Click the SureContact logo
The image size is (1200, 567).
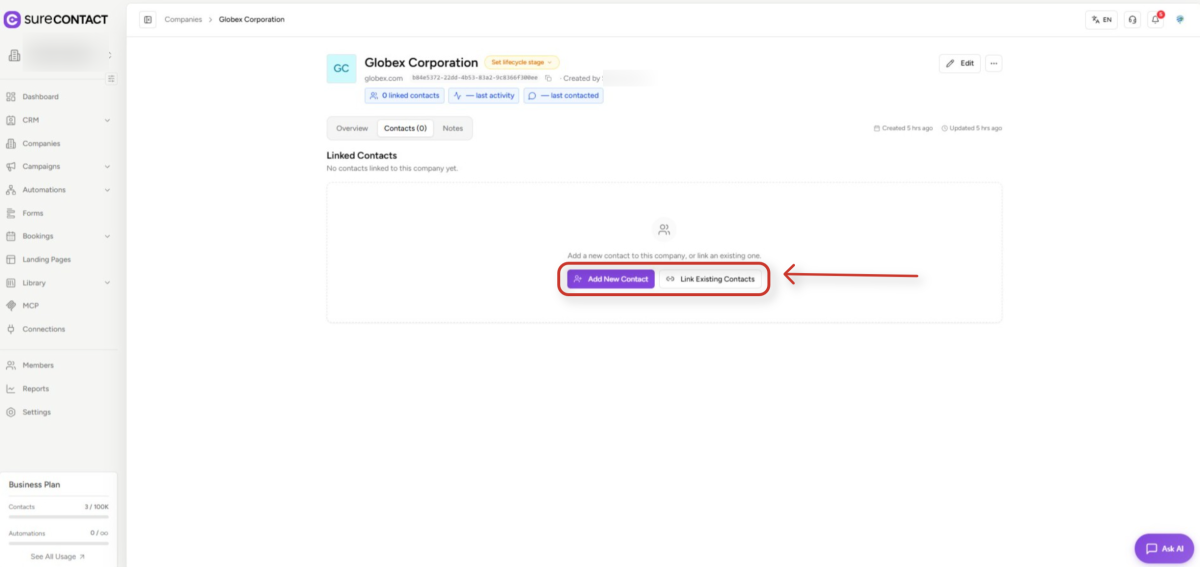coord(57,19)
